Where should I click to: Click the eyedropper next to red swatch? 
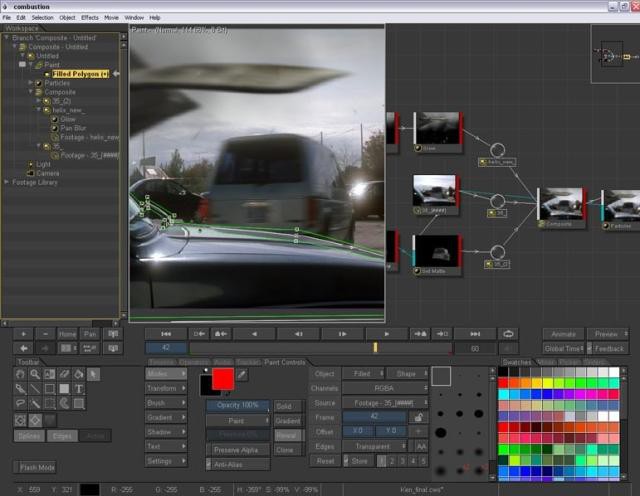coord(241,375)
